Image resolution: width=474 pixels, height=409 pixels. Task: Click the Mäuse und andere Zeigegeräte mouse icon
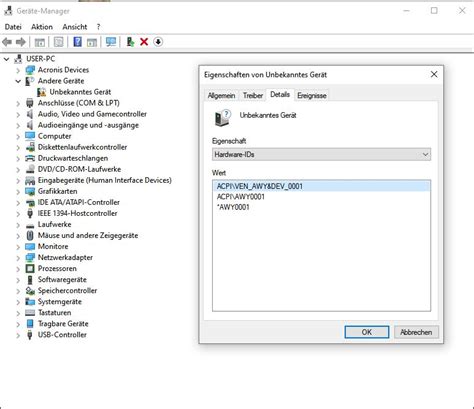[x=30, y=235]
